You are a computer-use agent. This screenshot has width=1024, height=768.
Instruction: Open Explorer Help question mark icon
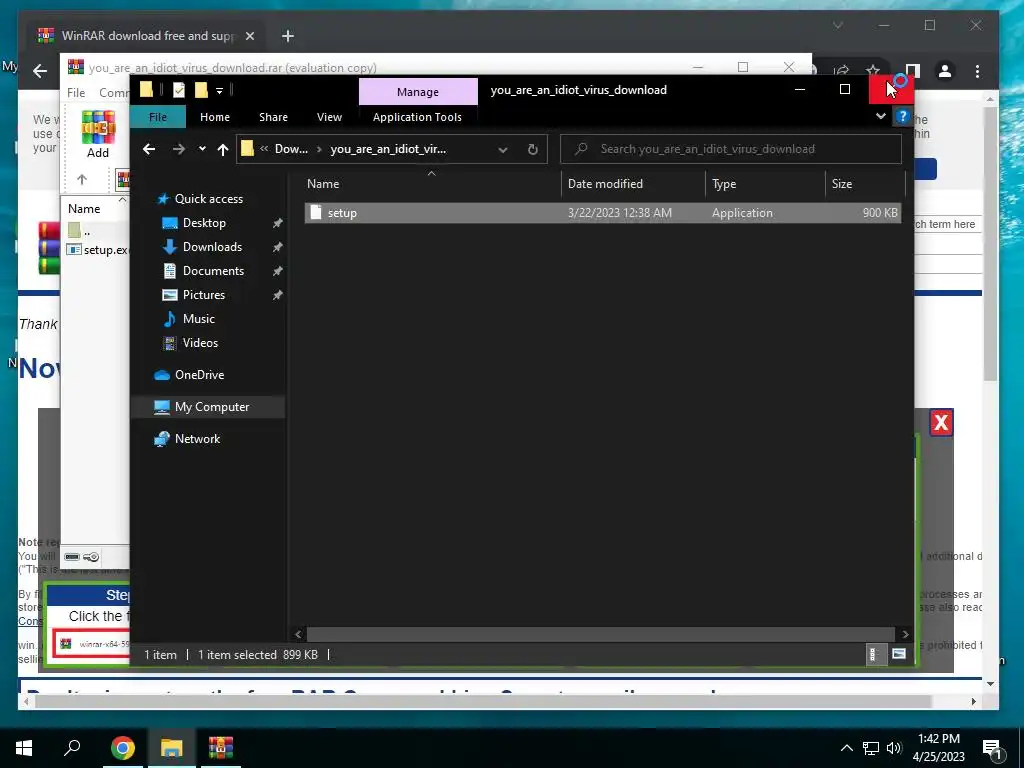(902, 116)
